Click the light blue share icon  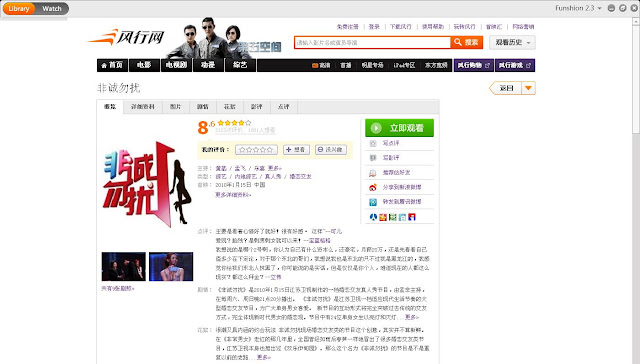pos(402,217)
